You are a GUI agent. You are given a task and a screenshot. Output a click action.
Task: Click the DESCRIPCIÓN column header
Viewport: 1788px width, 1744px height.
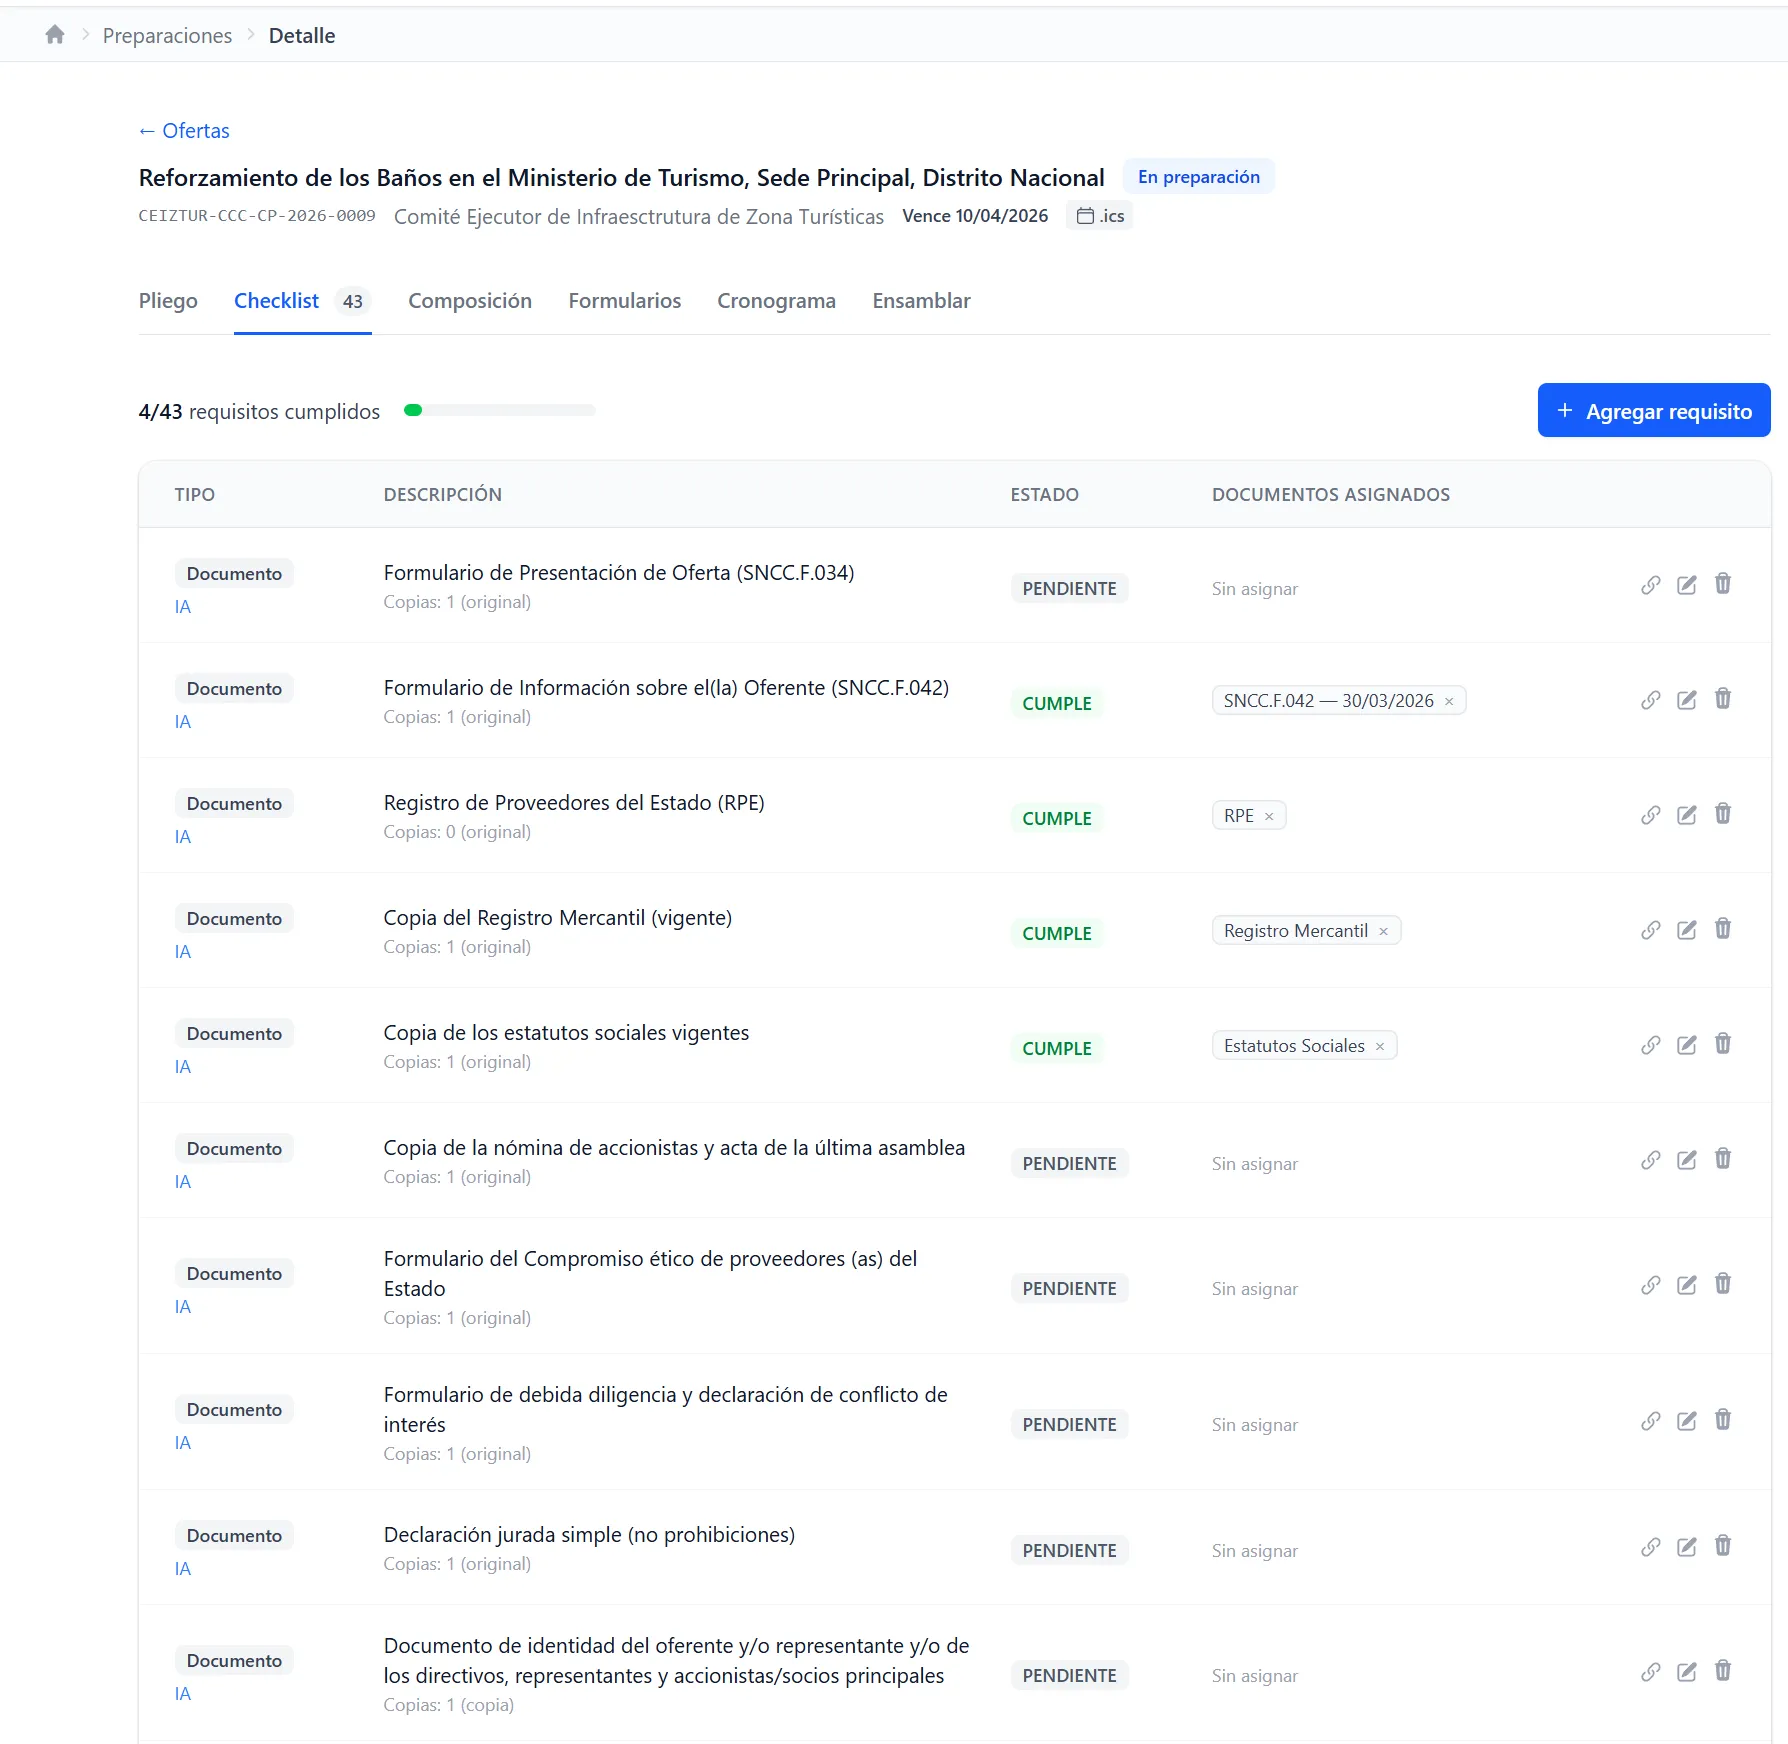click(x=443, y=494)
